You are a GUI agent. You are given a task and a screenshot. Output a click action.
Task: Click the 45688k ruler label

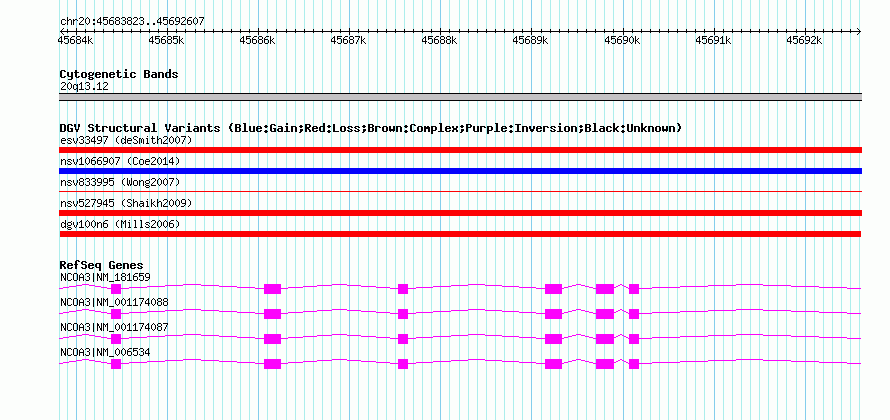pyautogui.click(x=439, y=40)
